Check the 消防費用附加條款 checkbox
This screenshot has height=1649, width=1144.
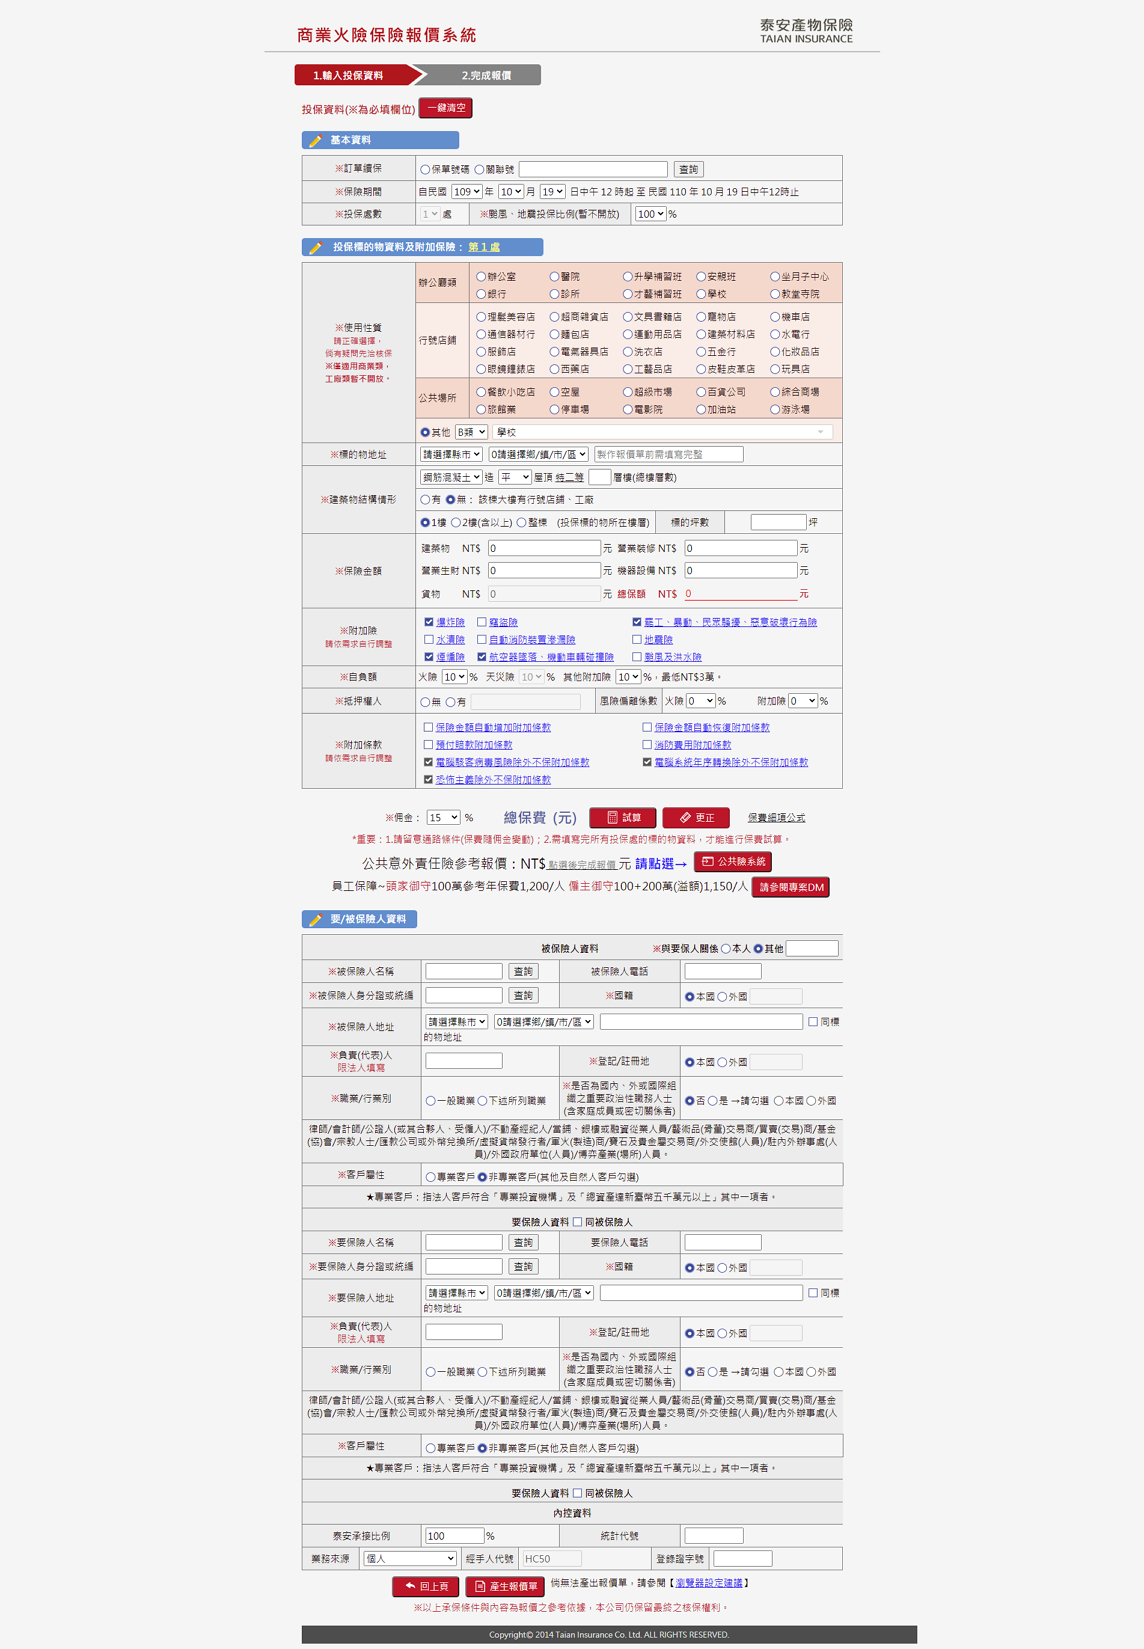pyautogui.click(x=647, y=745)
